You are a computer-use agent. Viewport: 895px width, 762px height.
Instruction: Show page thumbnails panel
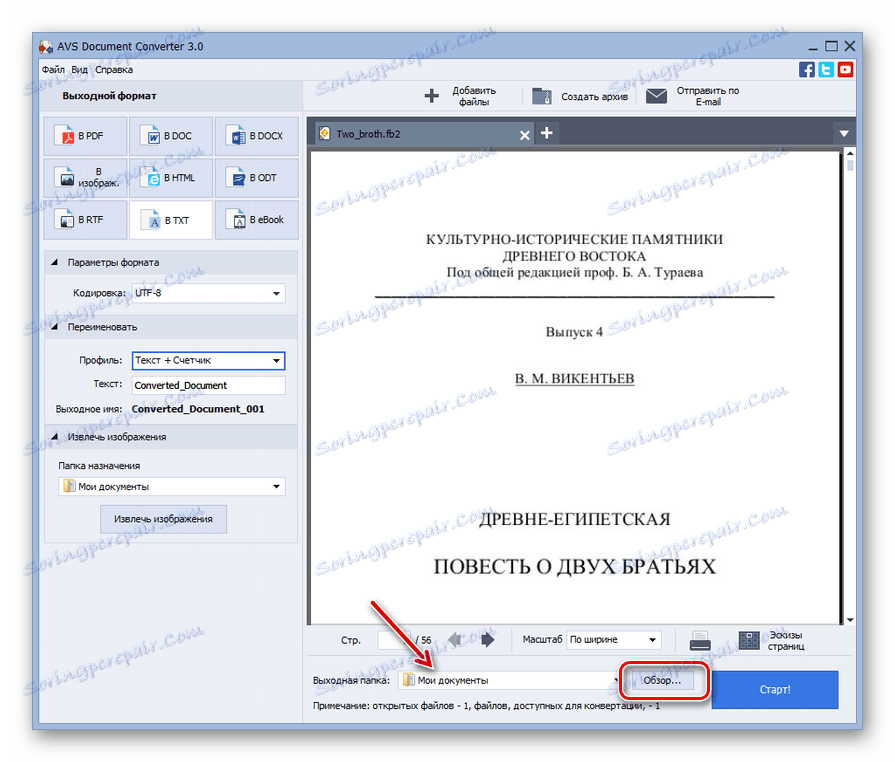click(771, 640)
